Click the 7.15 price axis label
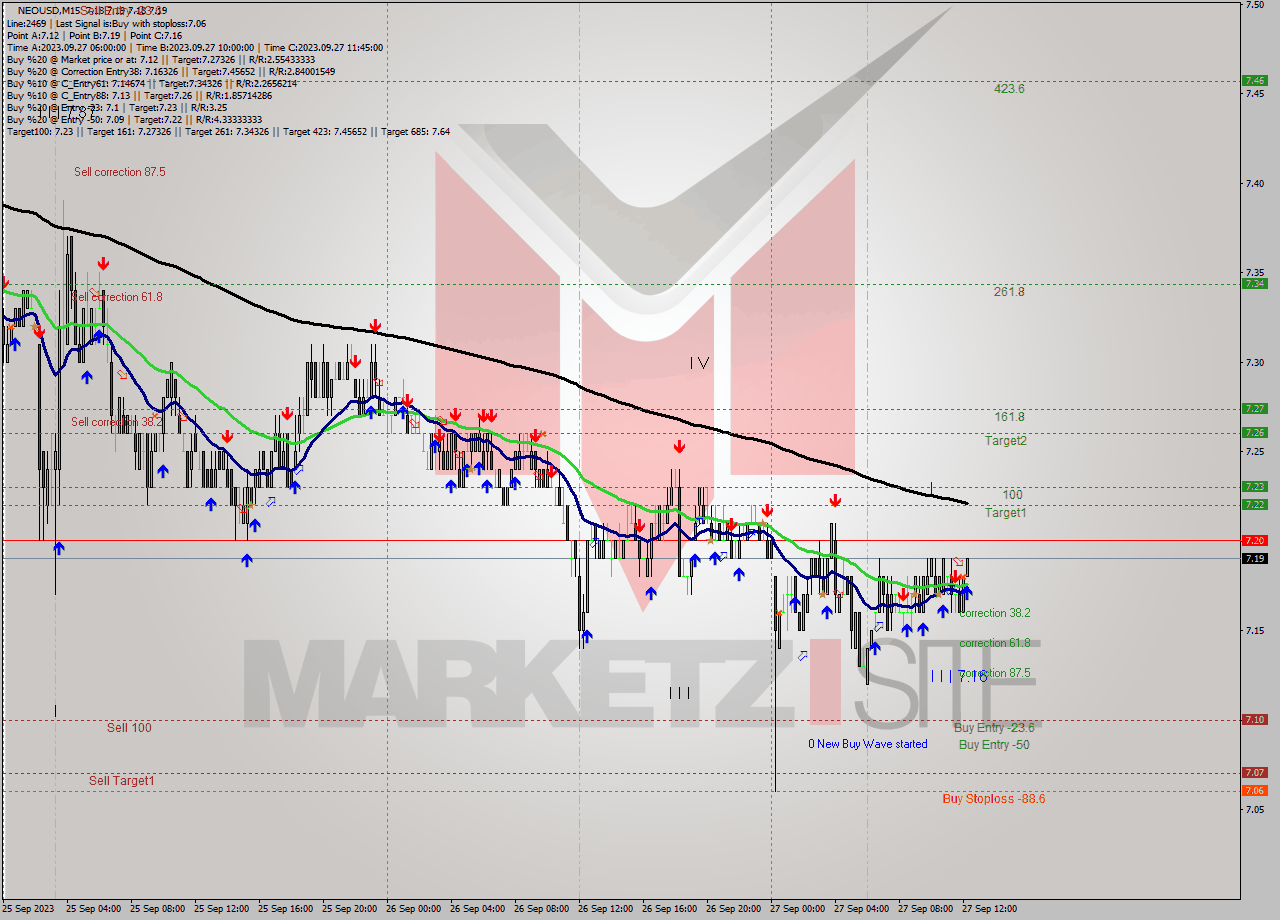 tap(1255, 630)
